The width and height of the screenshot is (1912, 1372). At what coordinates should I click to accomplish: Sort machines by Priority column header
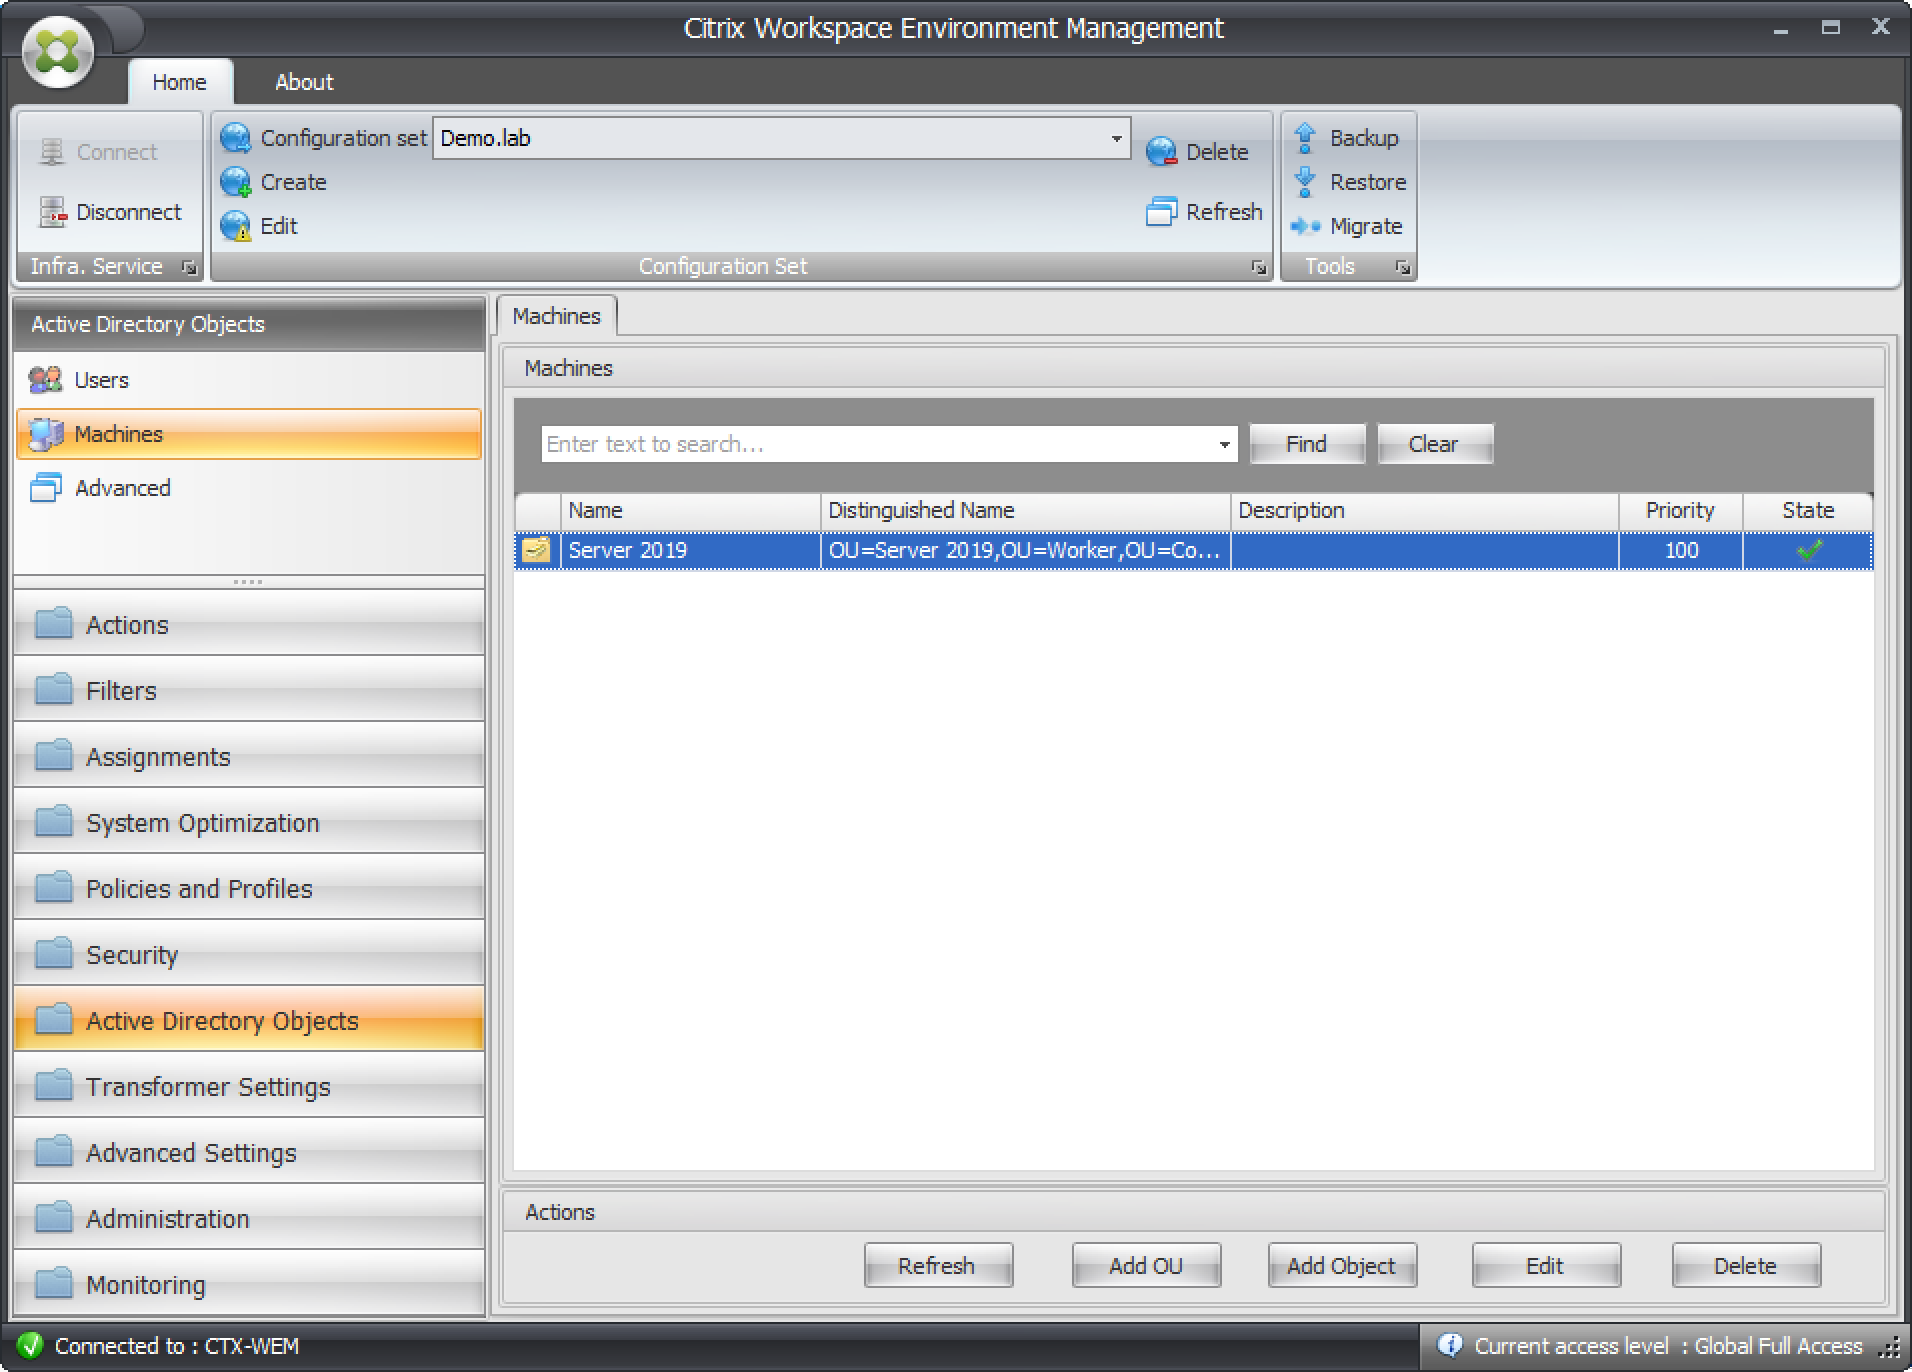[1679, 510]
